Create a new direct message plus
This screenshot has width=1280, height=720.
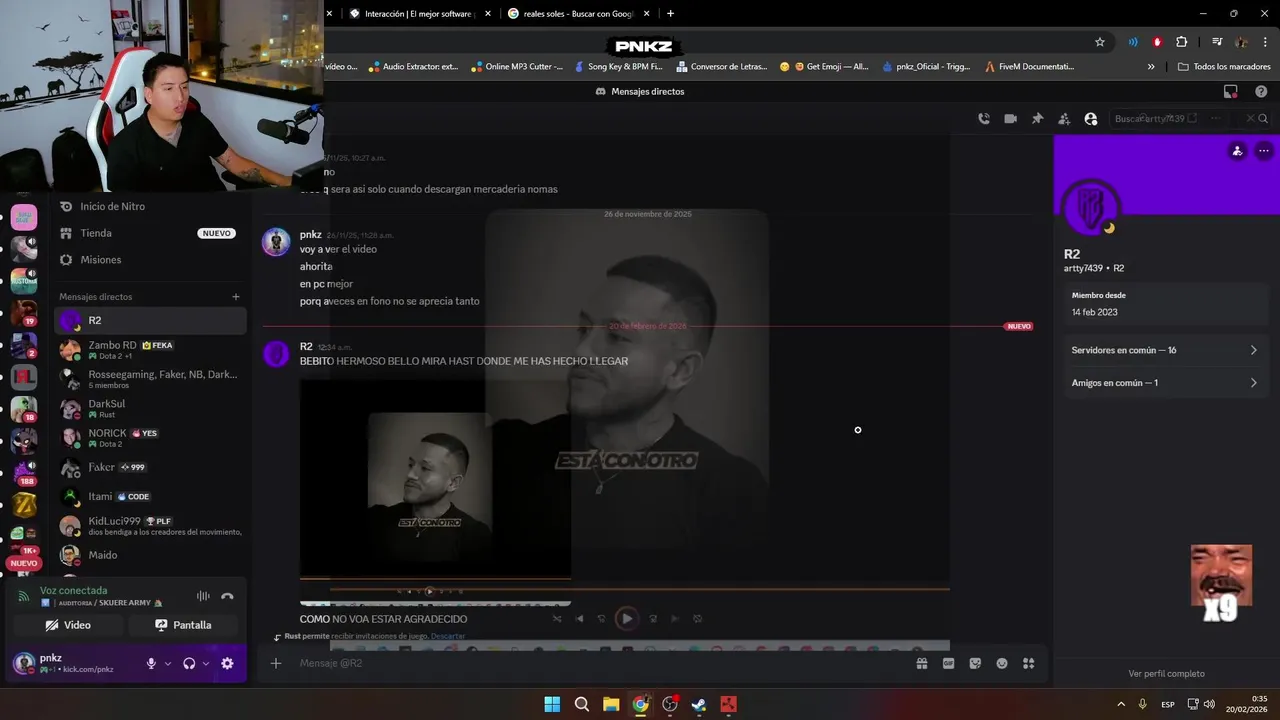[236, 297]
